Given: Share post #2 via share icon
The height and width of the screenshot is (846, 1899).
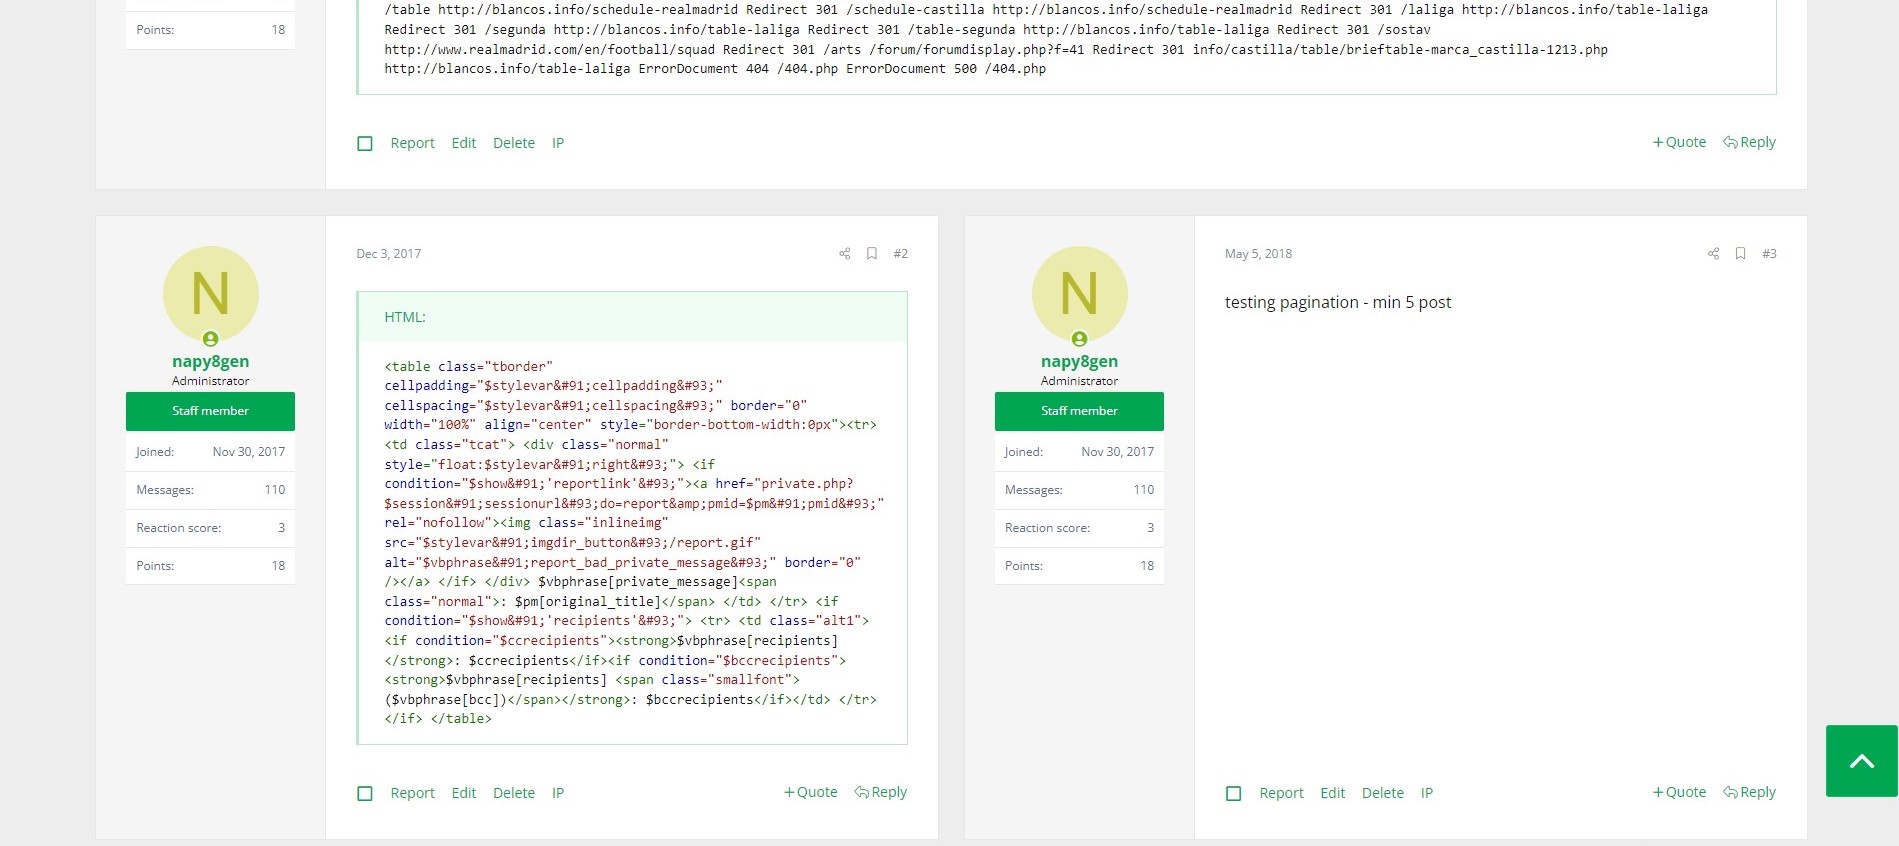Looking at the screenshot, I should tap(845, 254).
